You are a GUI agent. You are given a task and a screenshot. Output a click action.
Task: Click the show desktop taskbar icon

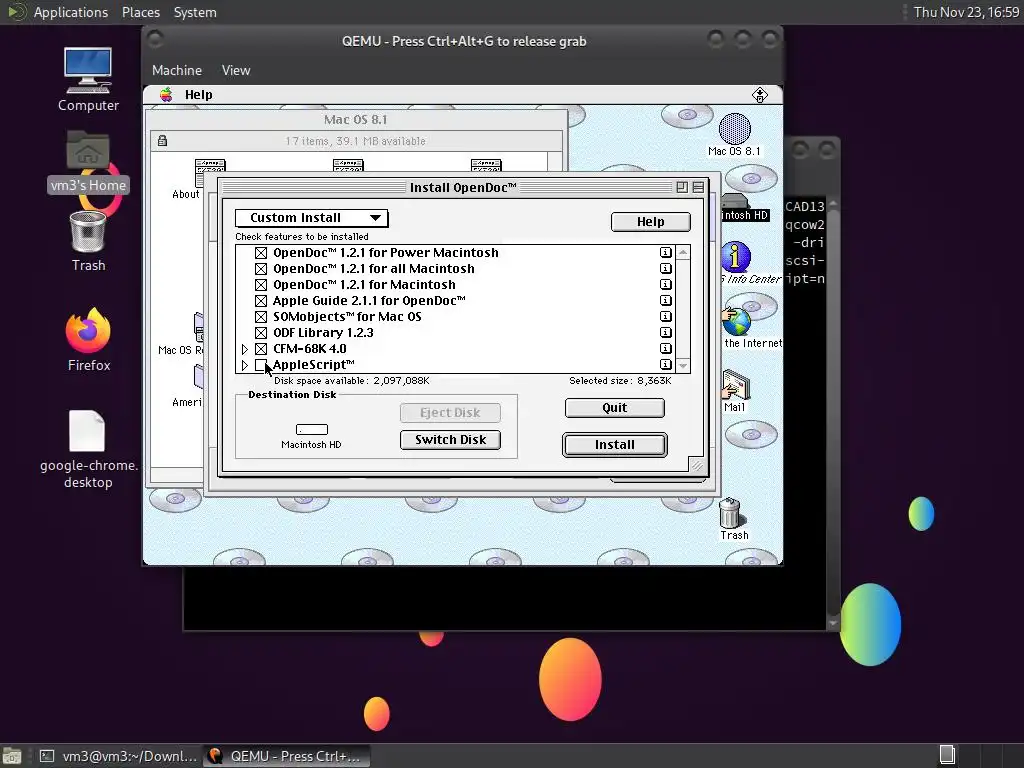(12, 756)
